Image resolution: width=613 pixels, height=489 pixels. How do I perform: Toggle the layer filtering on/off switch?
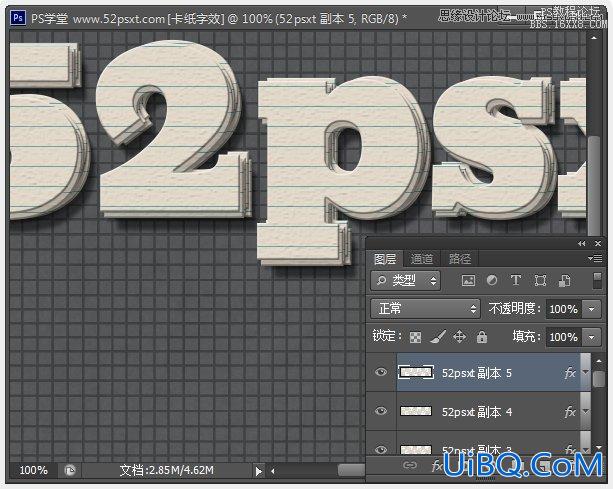point(597,281)
